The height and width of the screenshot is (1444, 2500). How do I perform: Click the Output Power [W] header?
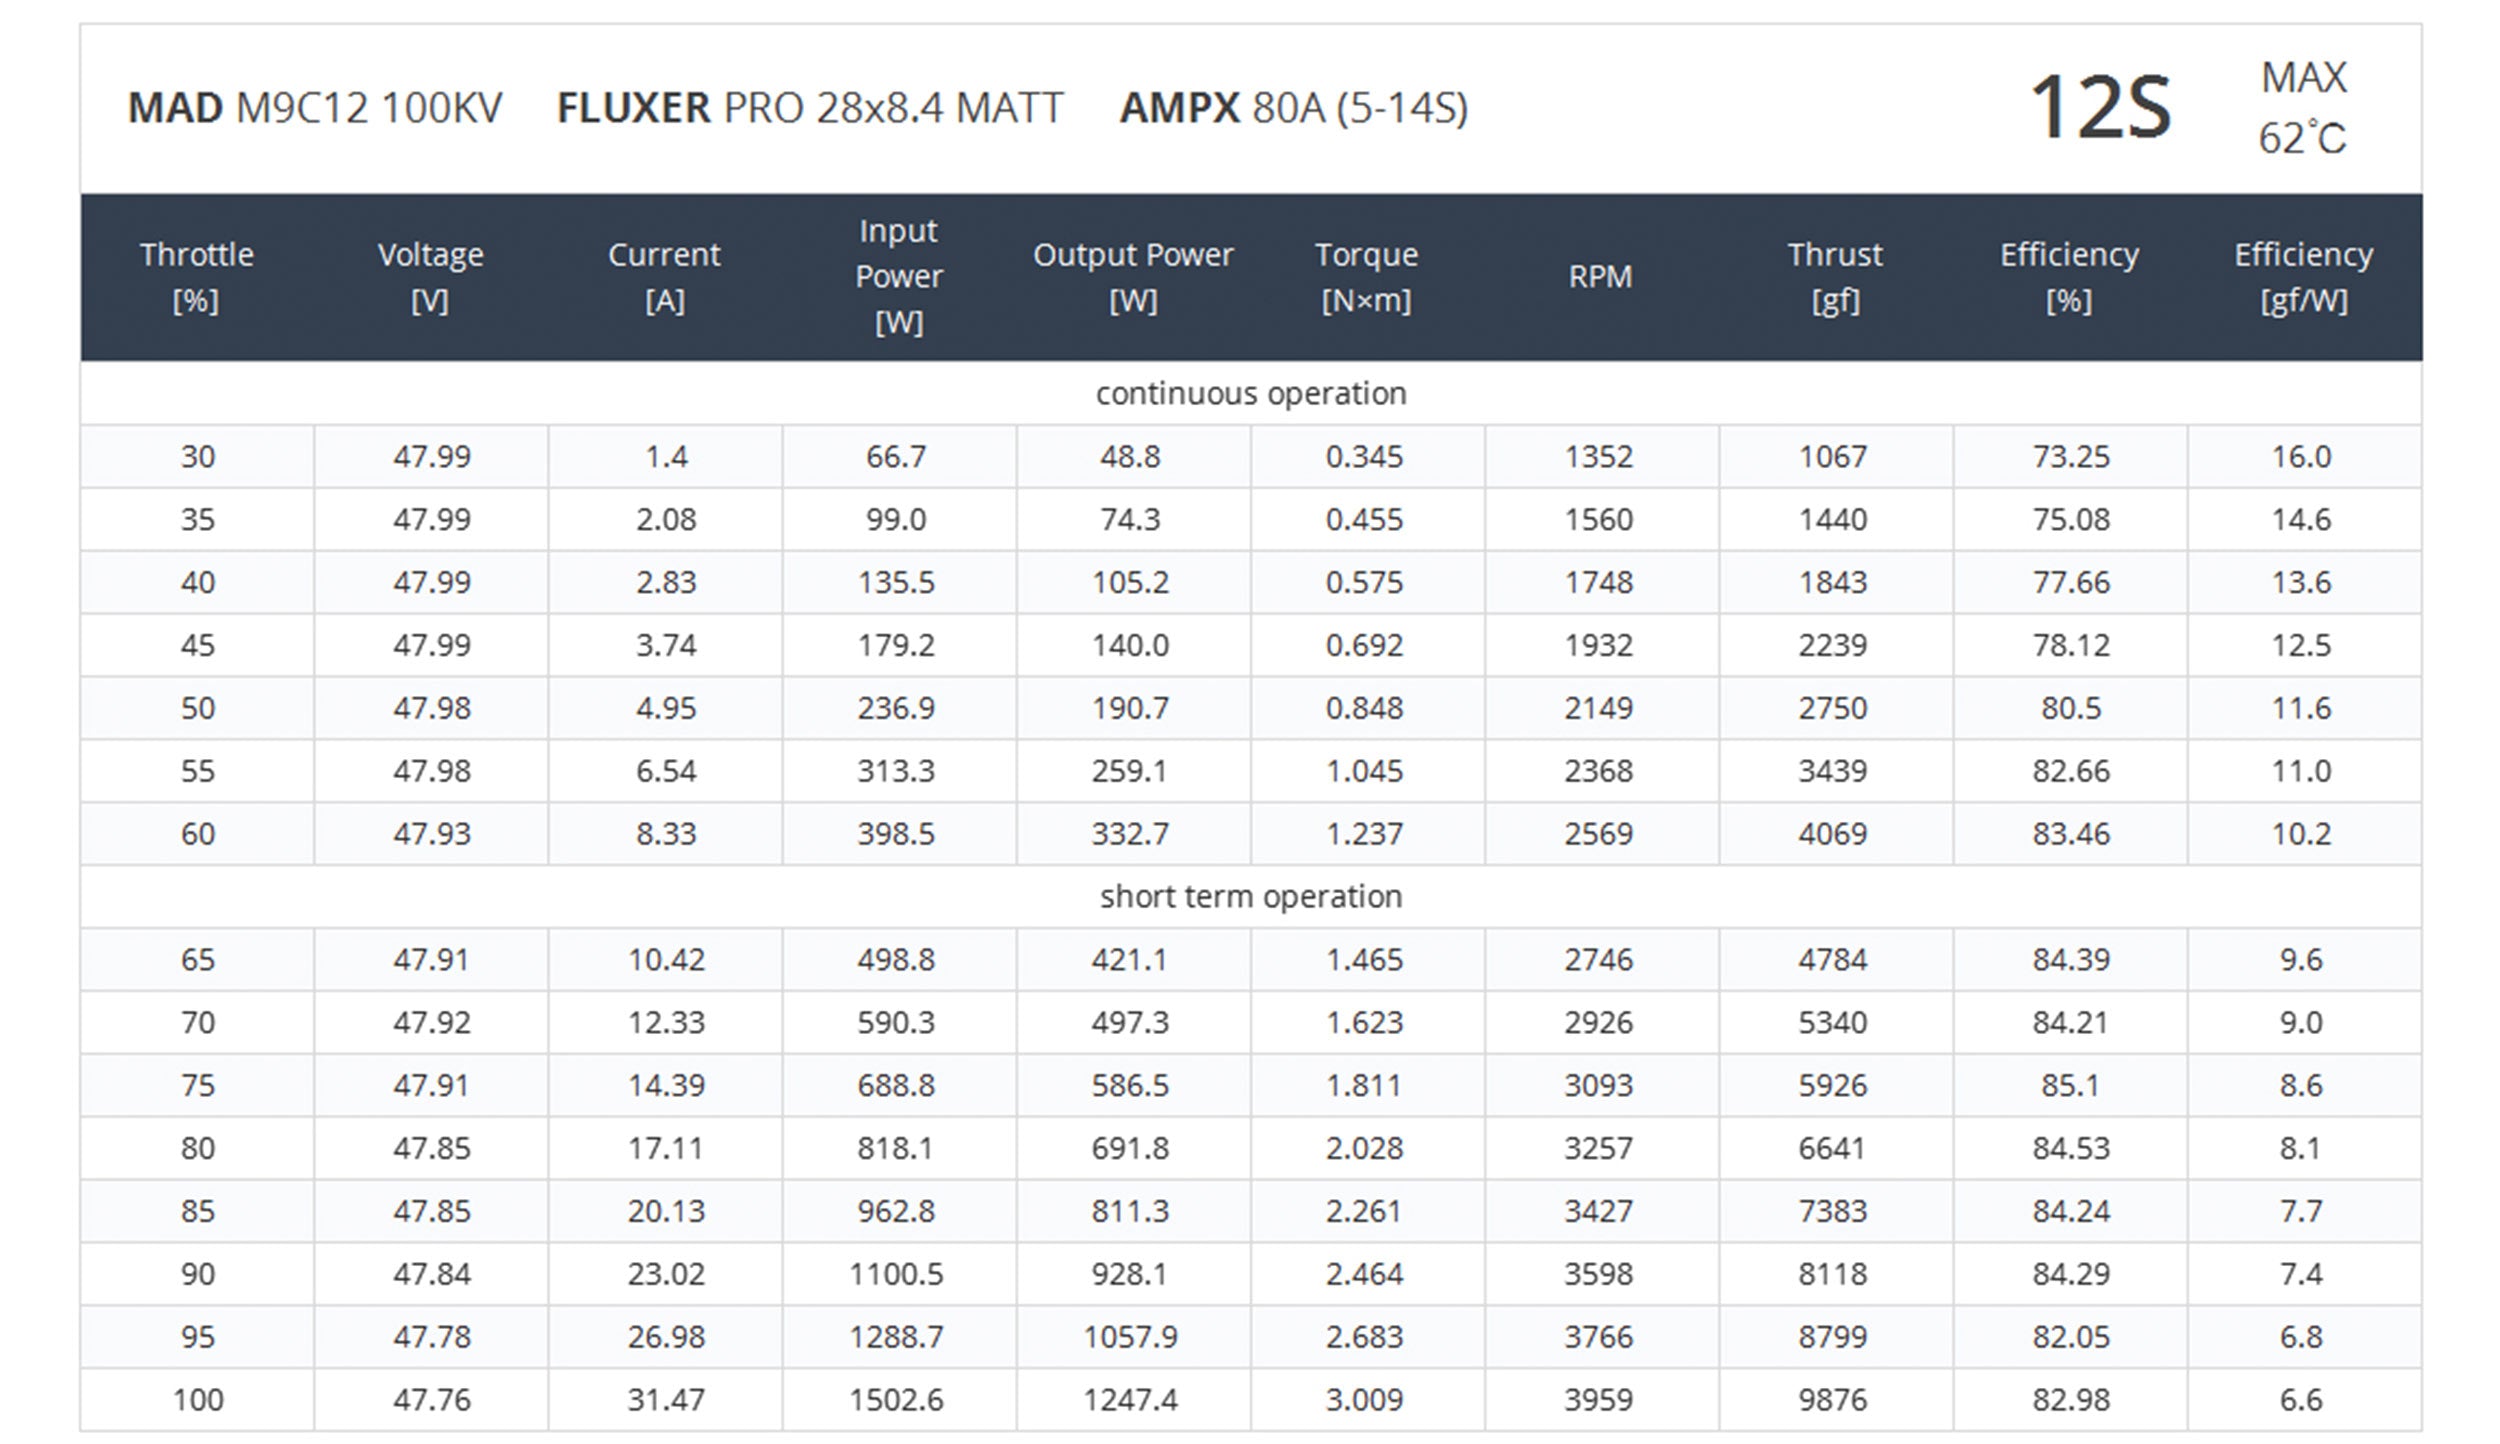pos(1132,277)
